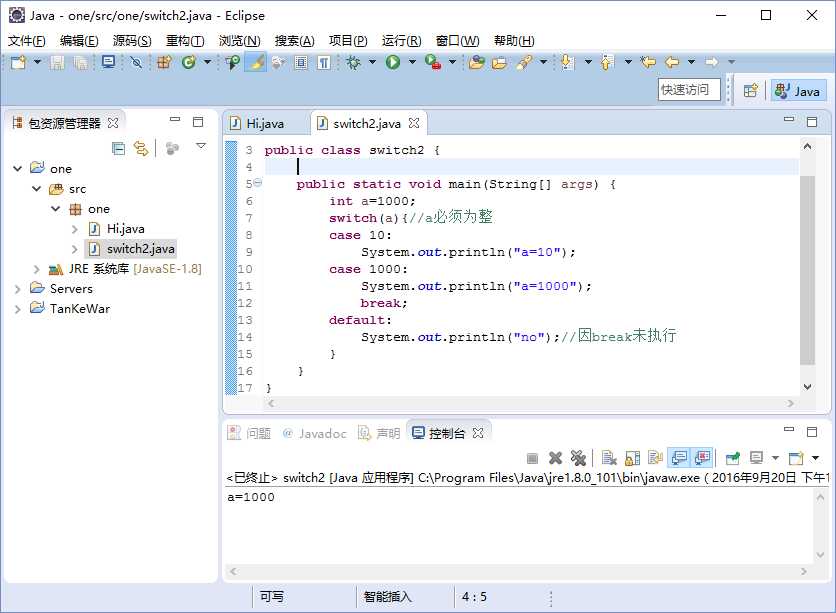Click the Open Type toolbar icon

click(x=232, y=62)
